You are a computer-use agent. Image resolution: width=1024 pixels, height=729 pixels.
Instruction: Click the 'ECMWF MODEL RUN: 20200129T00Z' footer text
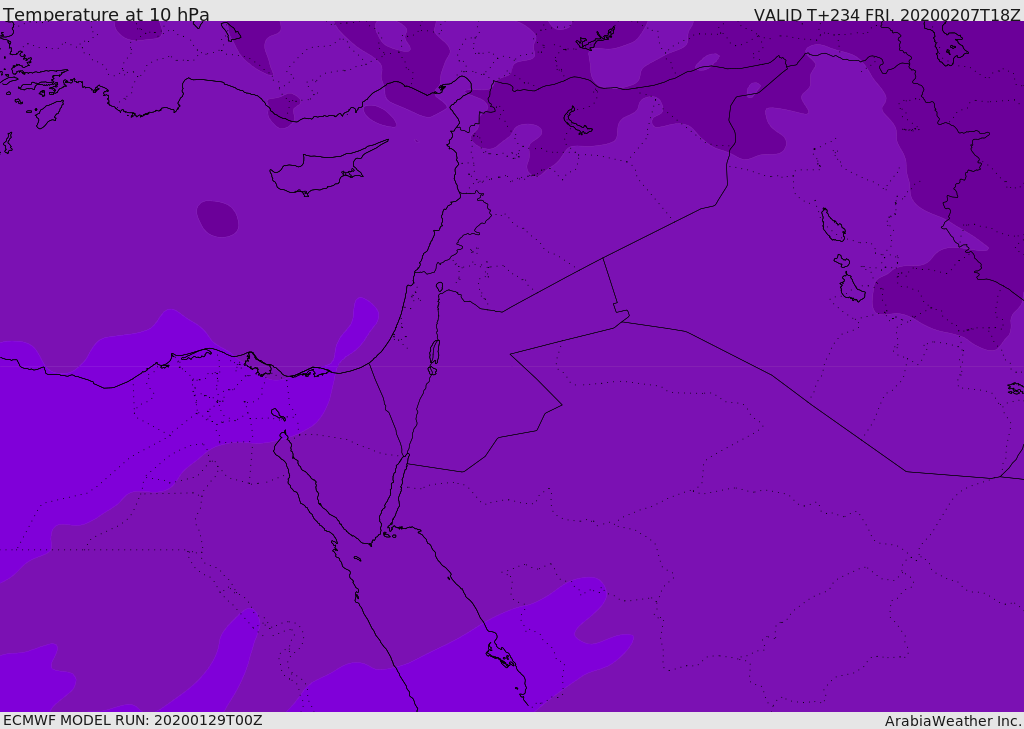point(133,720)
